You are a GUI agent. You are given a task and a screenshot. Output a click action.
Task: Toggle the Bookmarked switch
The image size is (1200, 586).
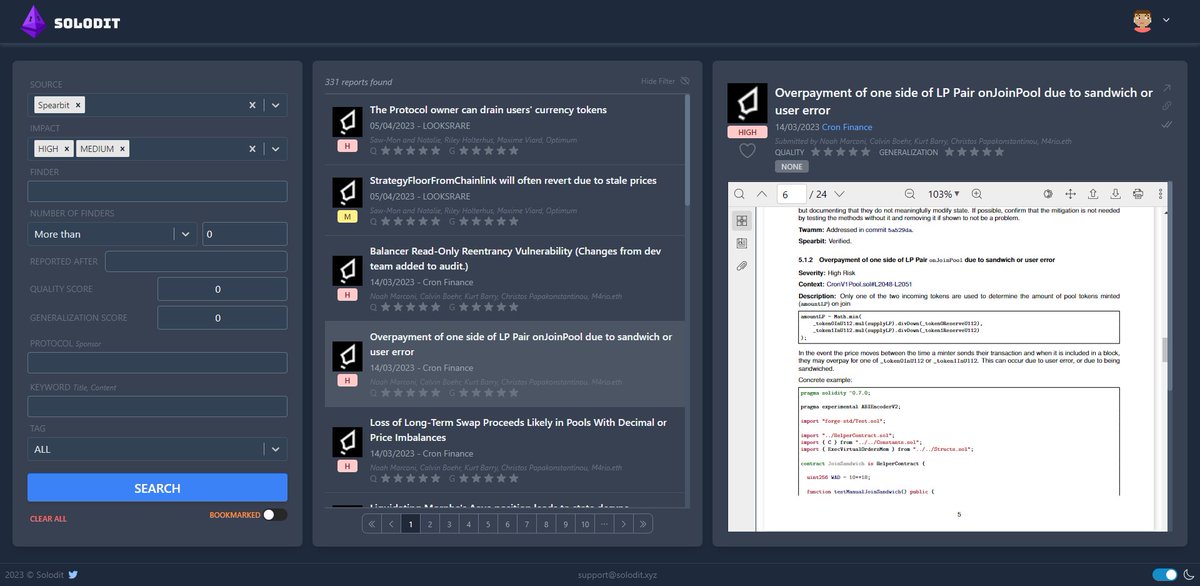275,515
